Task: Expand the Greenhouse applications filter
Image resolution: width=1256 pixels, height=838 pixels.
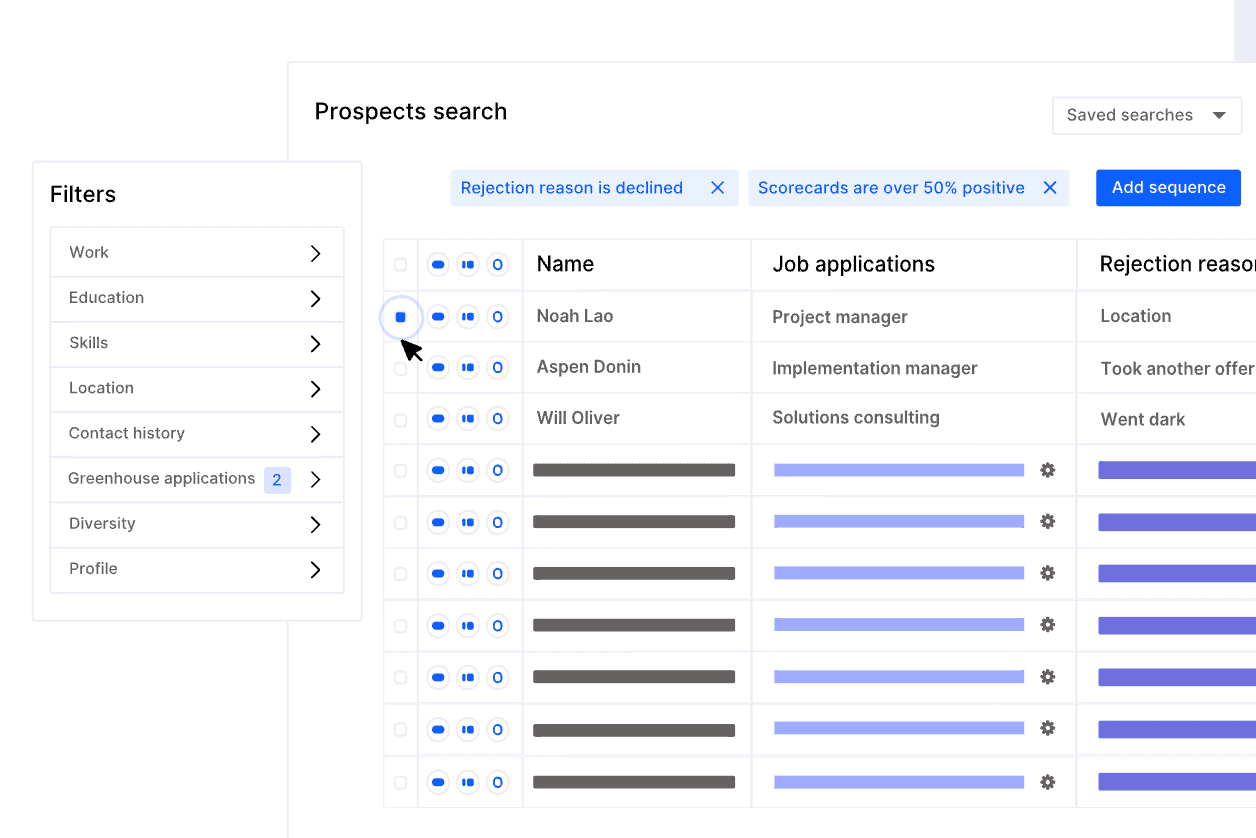Action: pyautogui.click(x=196, y=479)
